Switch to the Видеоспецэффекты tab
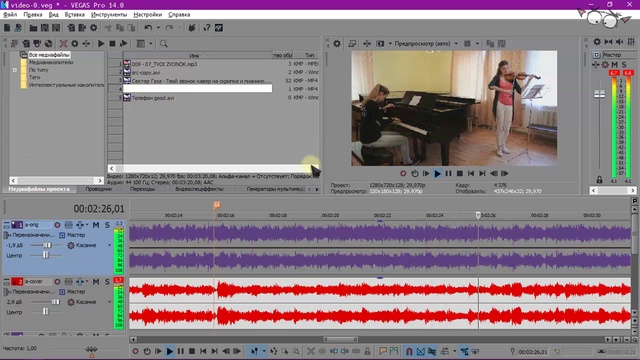The image size is (640, 360). click(x=199, y=189)
